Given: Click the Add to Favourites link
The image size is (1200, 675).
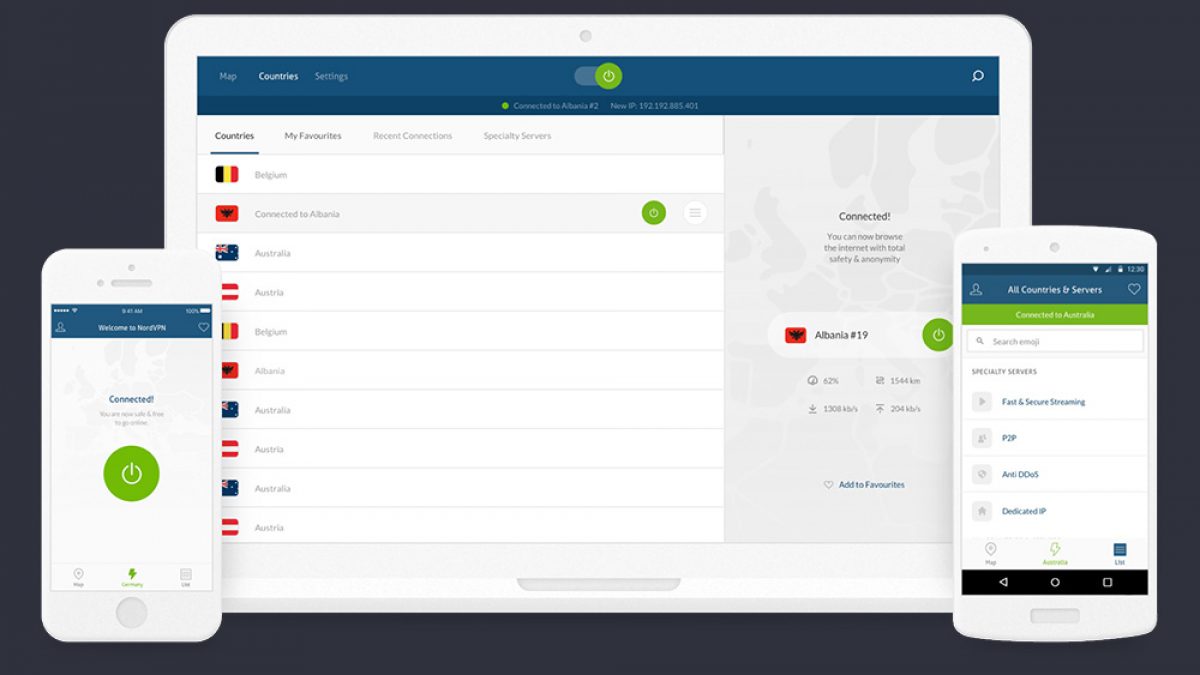Looking at the screenshot, I should 864,485.
